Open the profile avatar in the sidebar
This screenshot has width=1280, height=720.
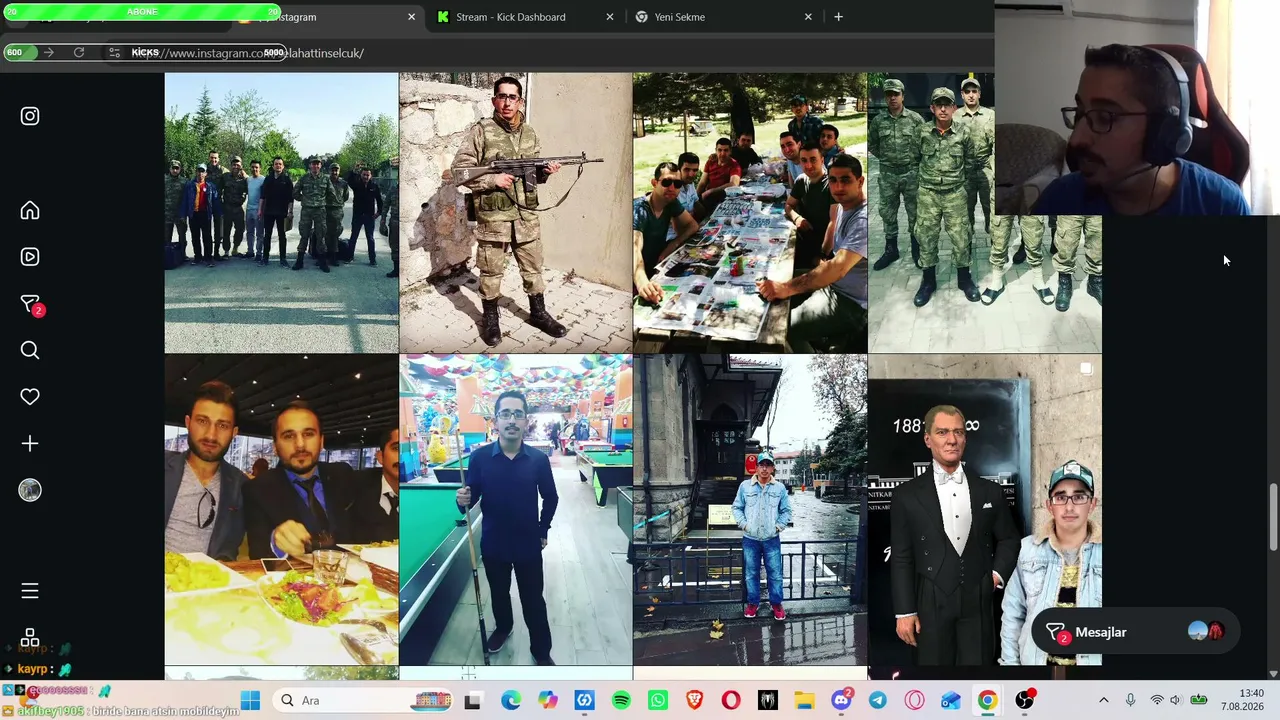point(30,490)
